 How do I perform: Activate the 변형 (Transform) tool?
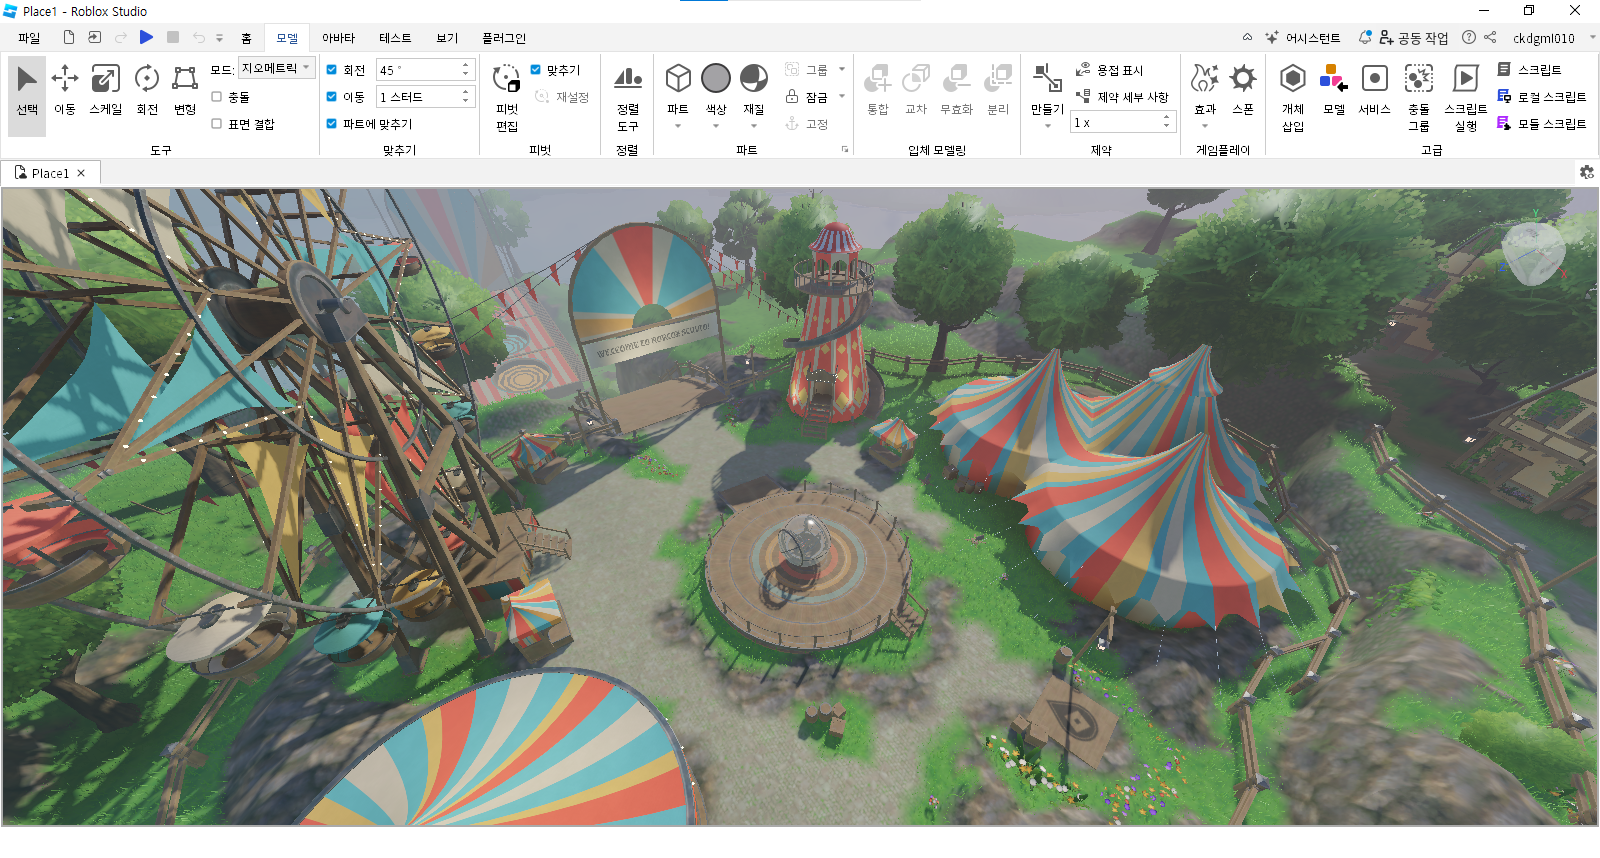(185, 91)
